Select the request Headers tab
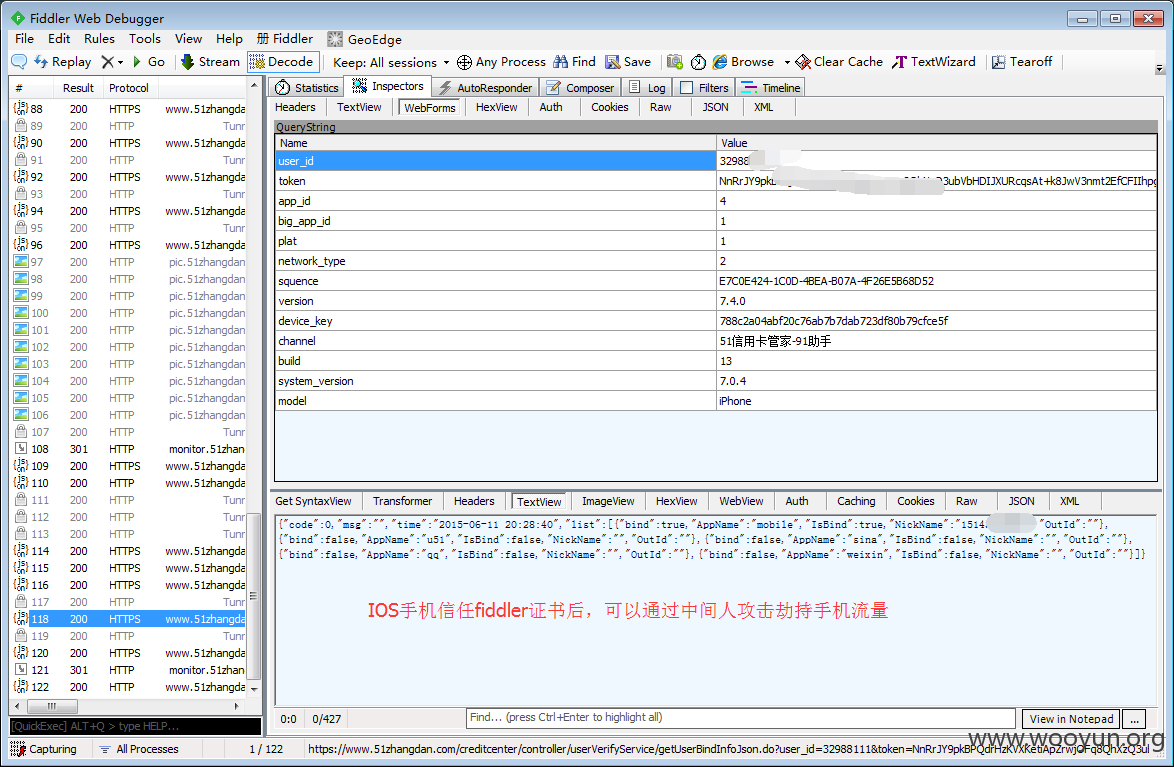The width and height of the screenshot is (1174, 767). tap(295, 107)
